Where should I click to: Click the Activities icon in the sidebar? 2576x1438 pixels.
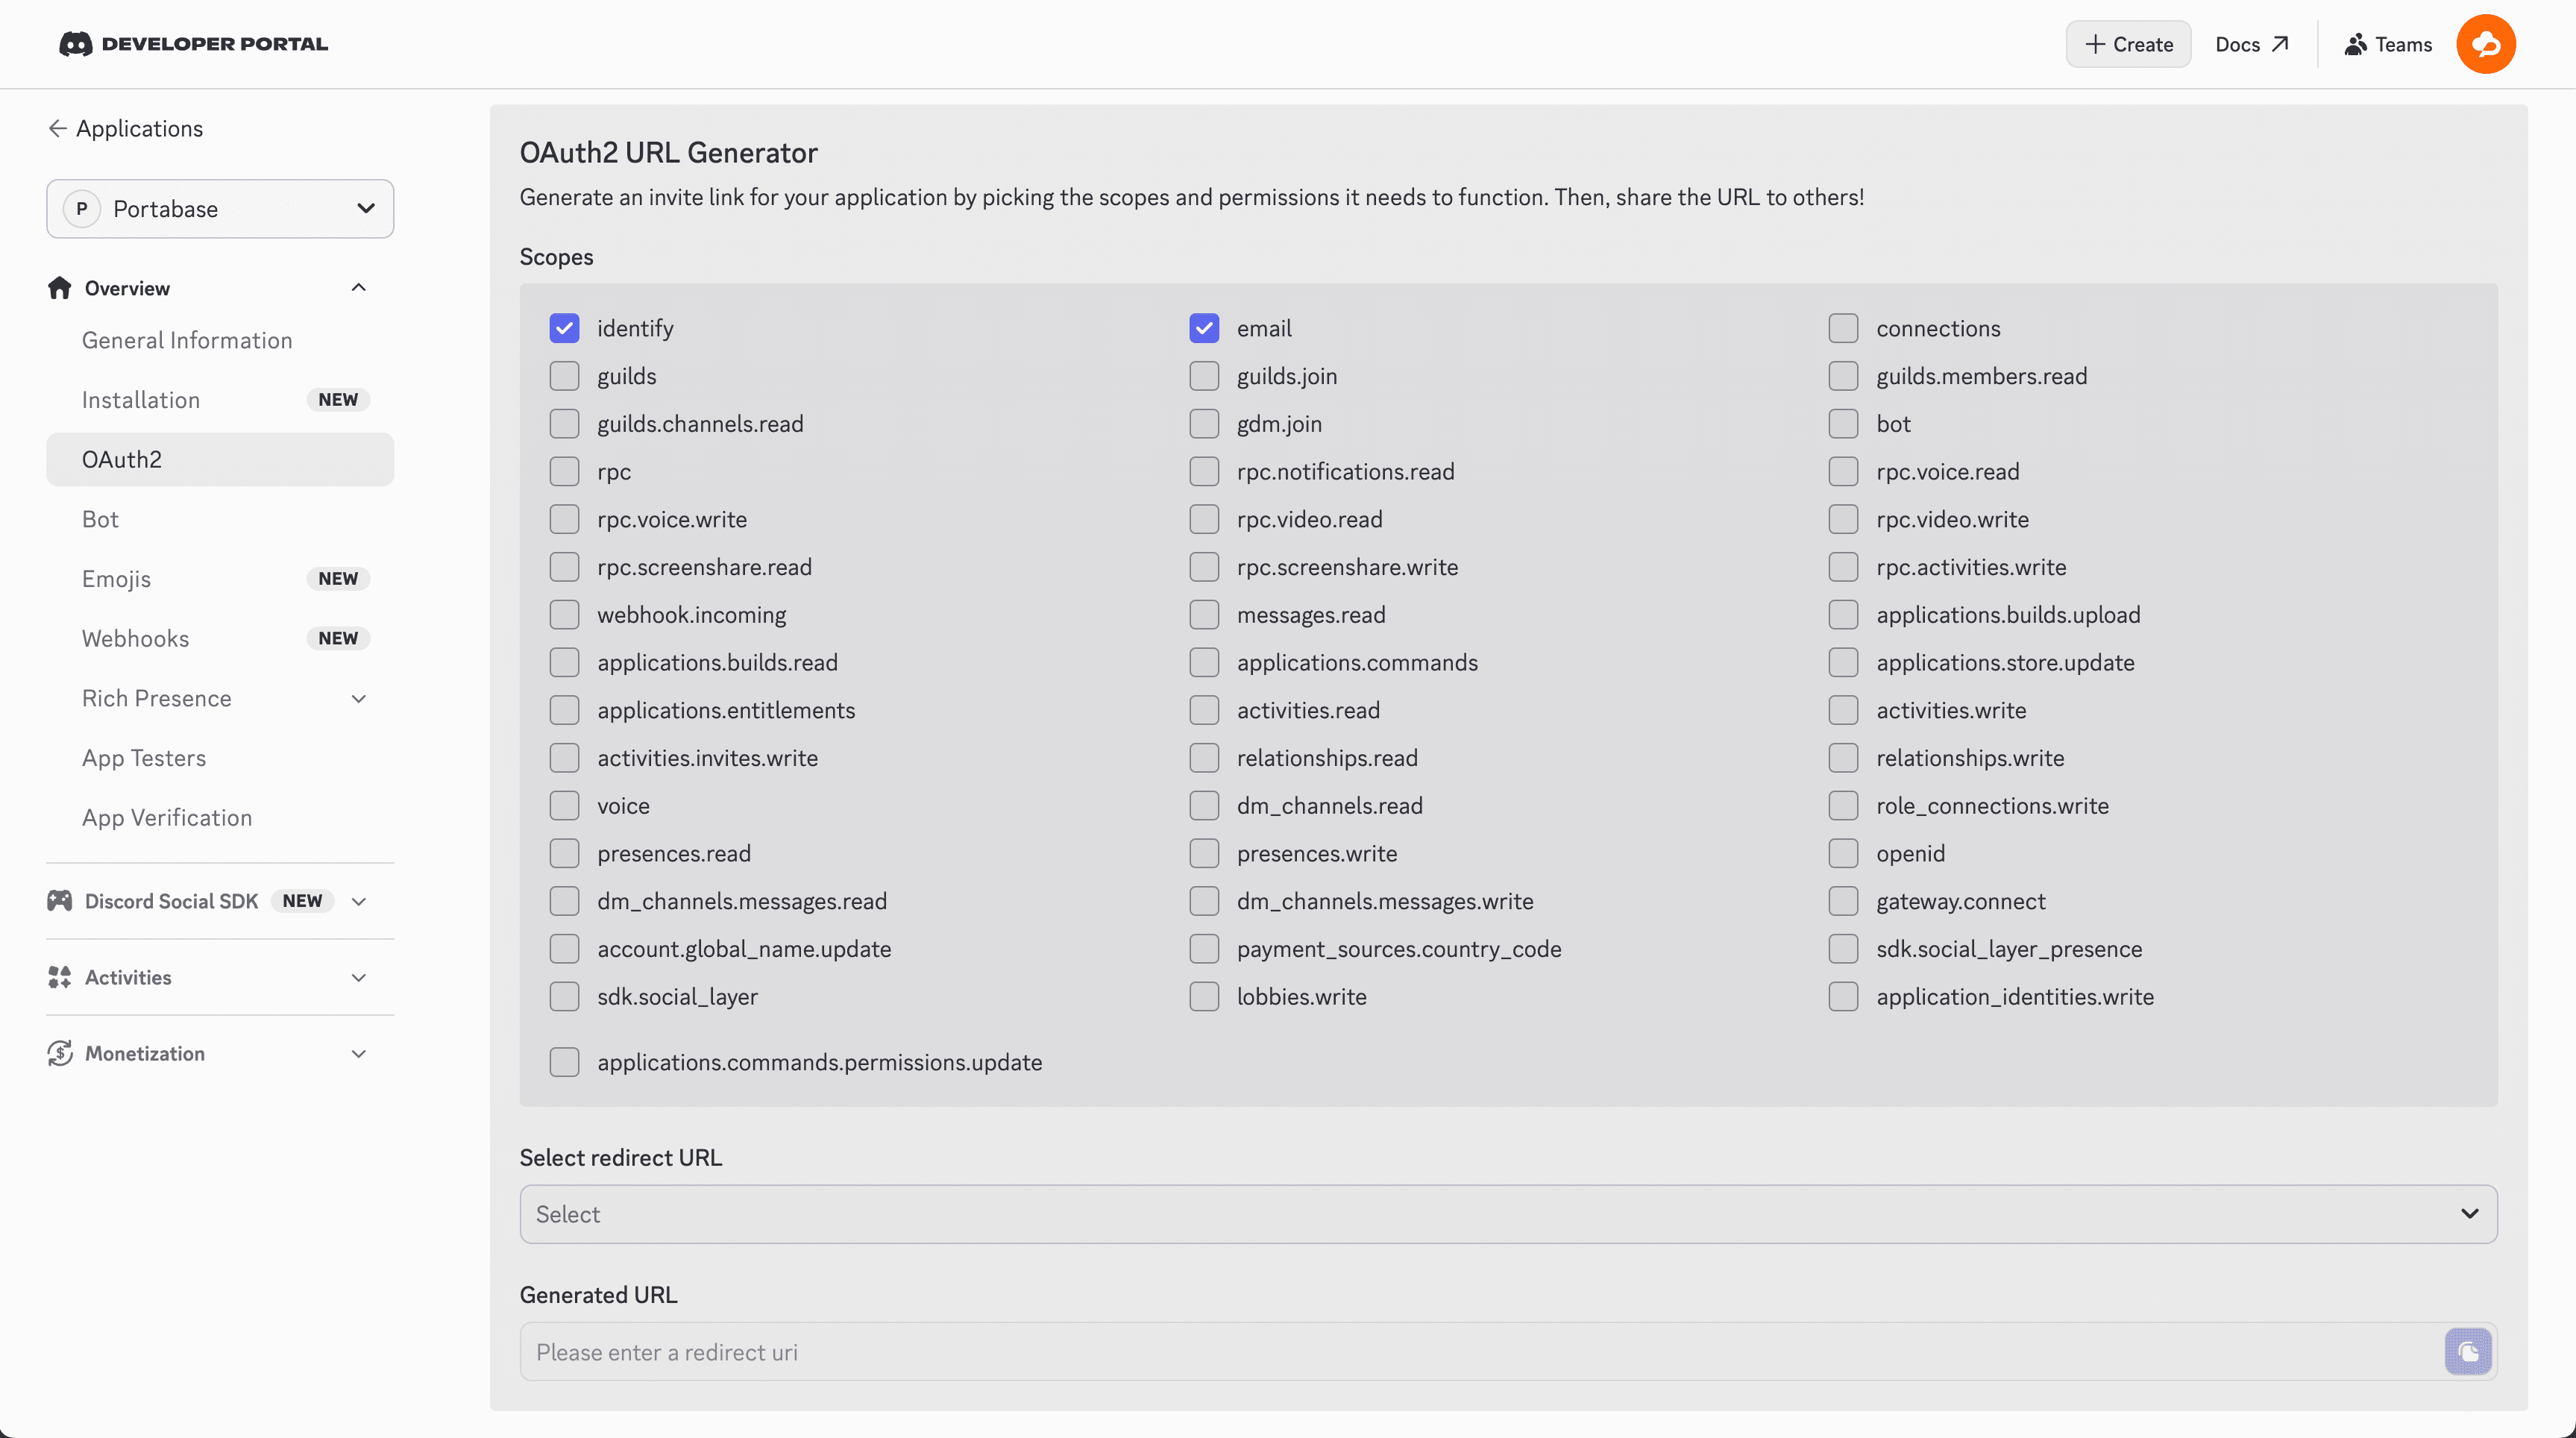59,977
